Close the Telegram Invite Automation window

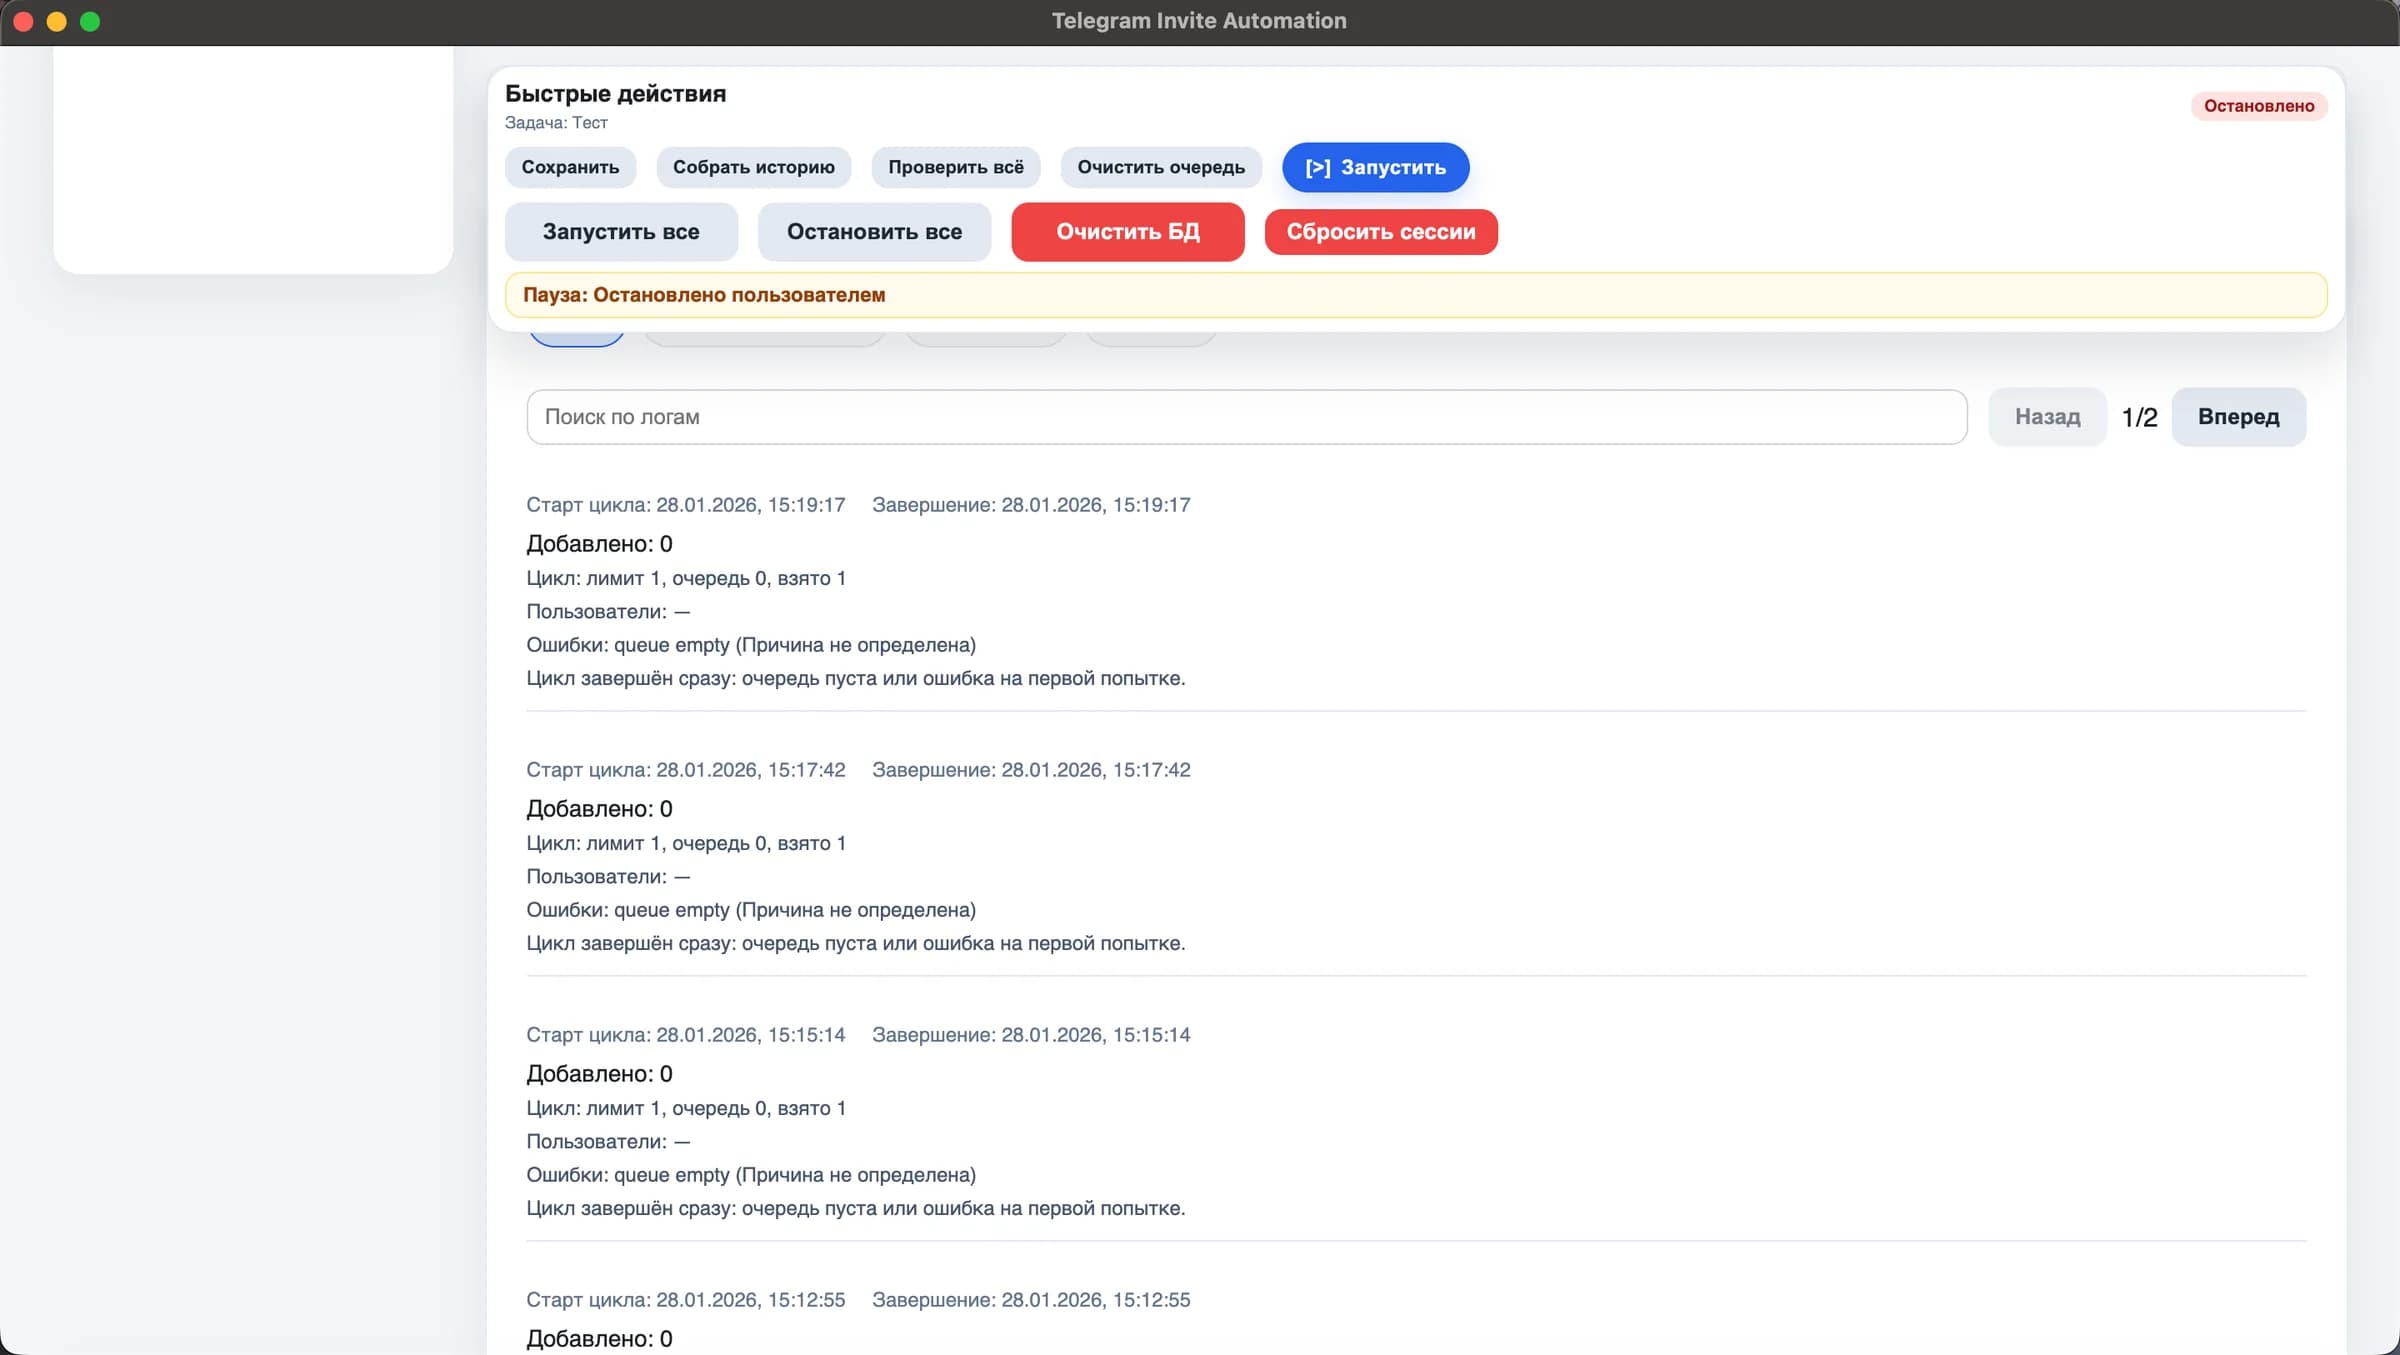pyautogui.click(x=24, y=21)
